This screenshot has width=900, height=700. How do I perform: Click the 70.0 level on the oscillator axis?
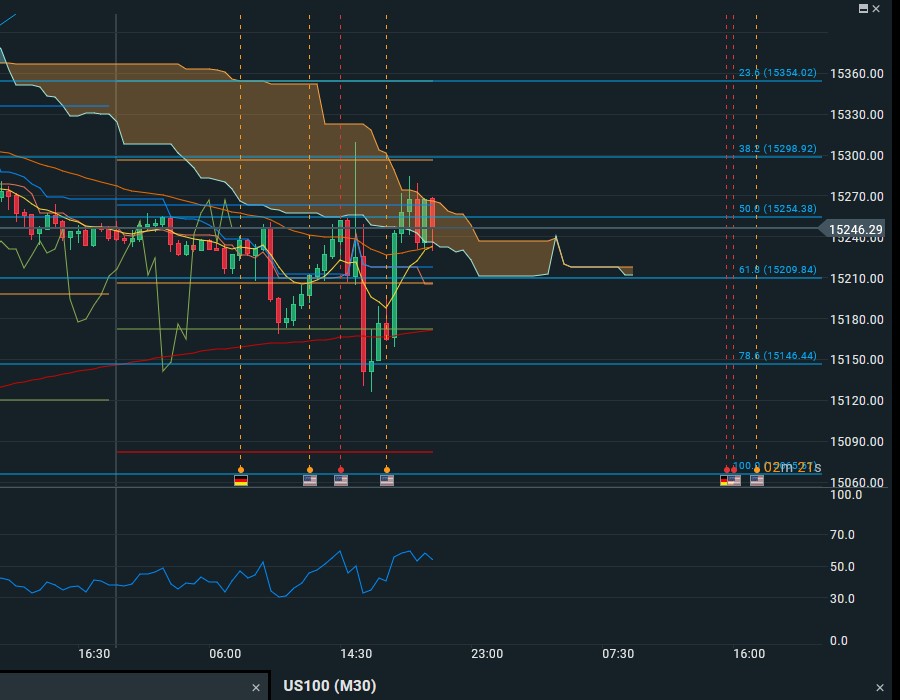click(842, 535)
